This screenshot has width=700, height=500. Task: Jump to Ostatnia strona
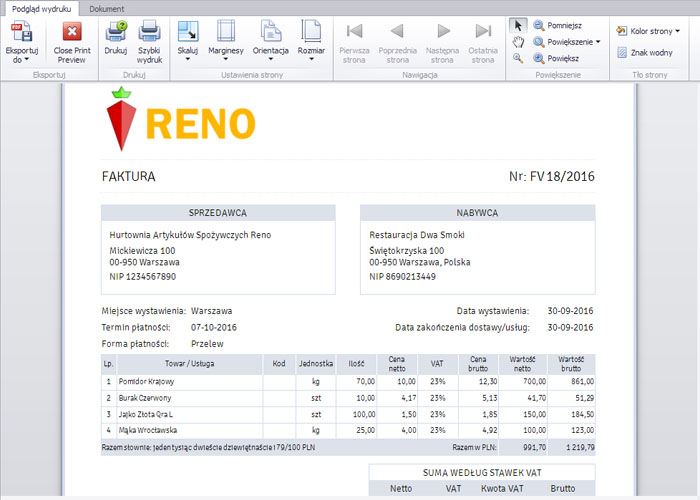pyautogui.click(x=483, y=42)
